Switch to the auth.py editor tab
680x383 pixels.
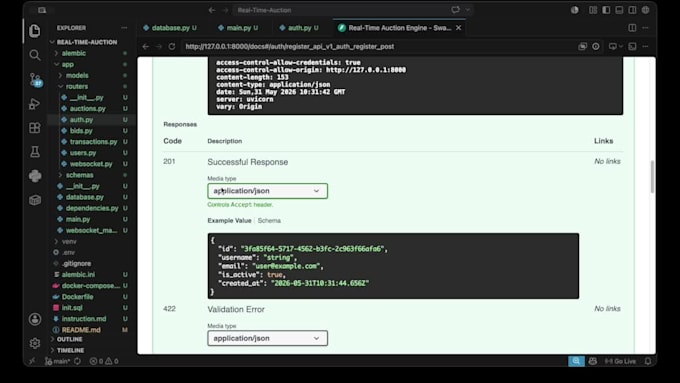point(299,28)
